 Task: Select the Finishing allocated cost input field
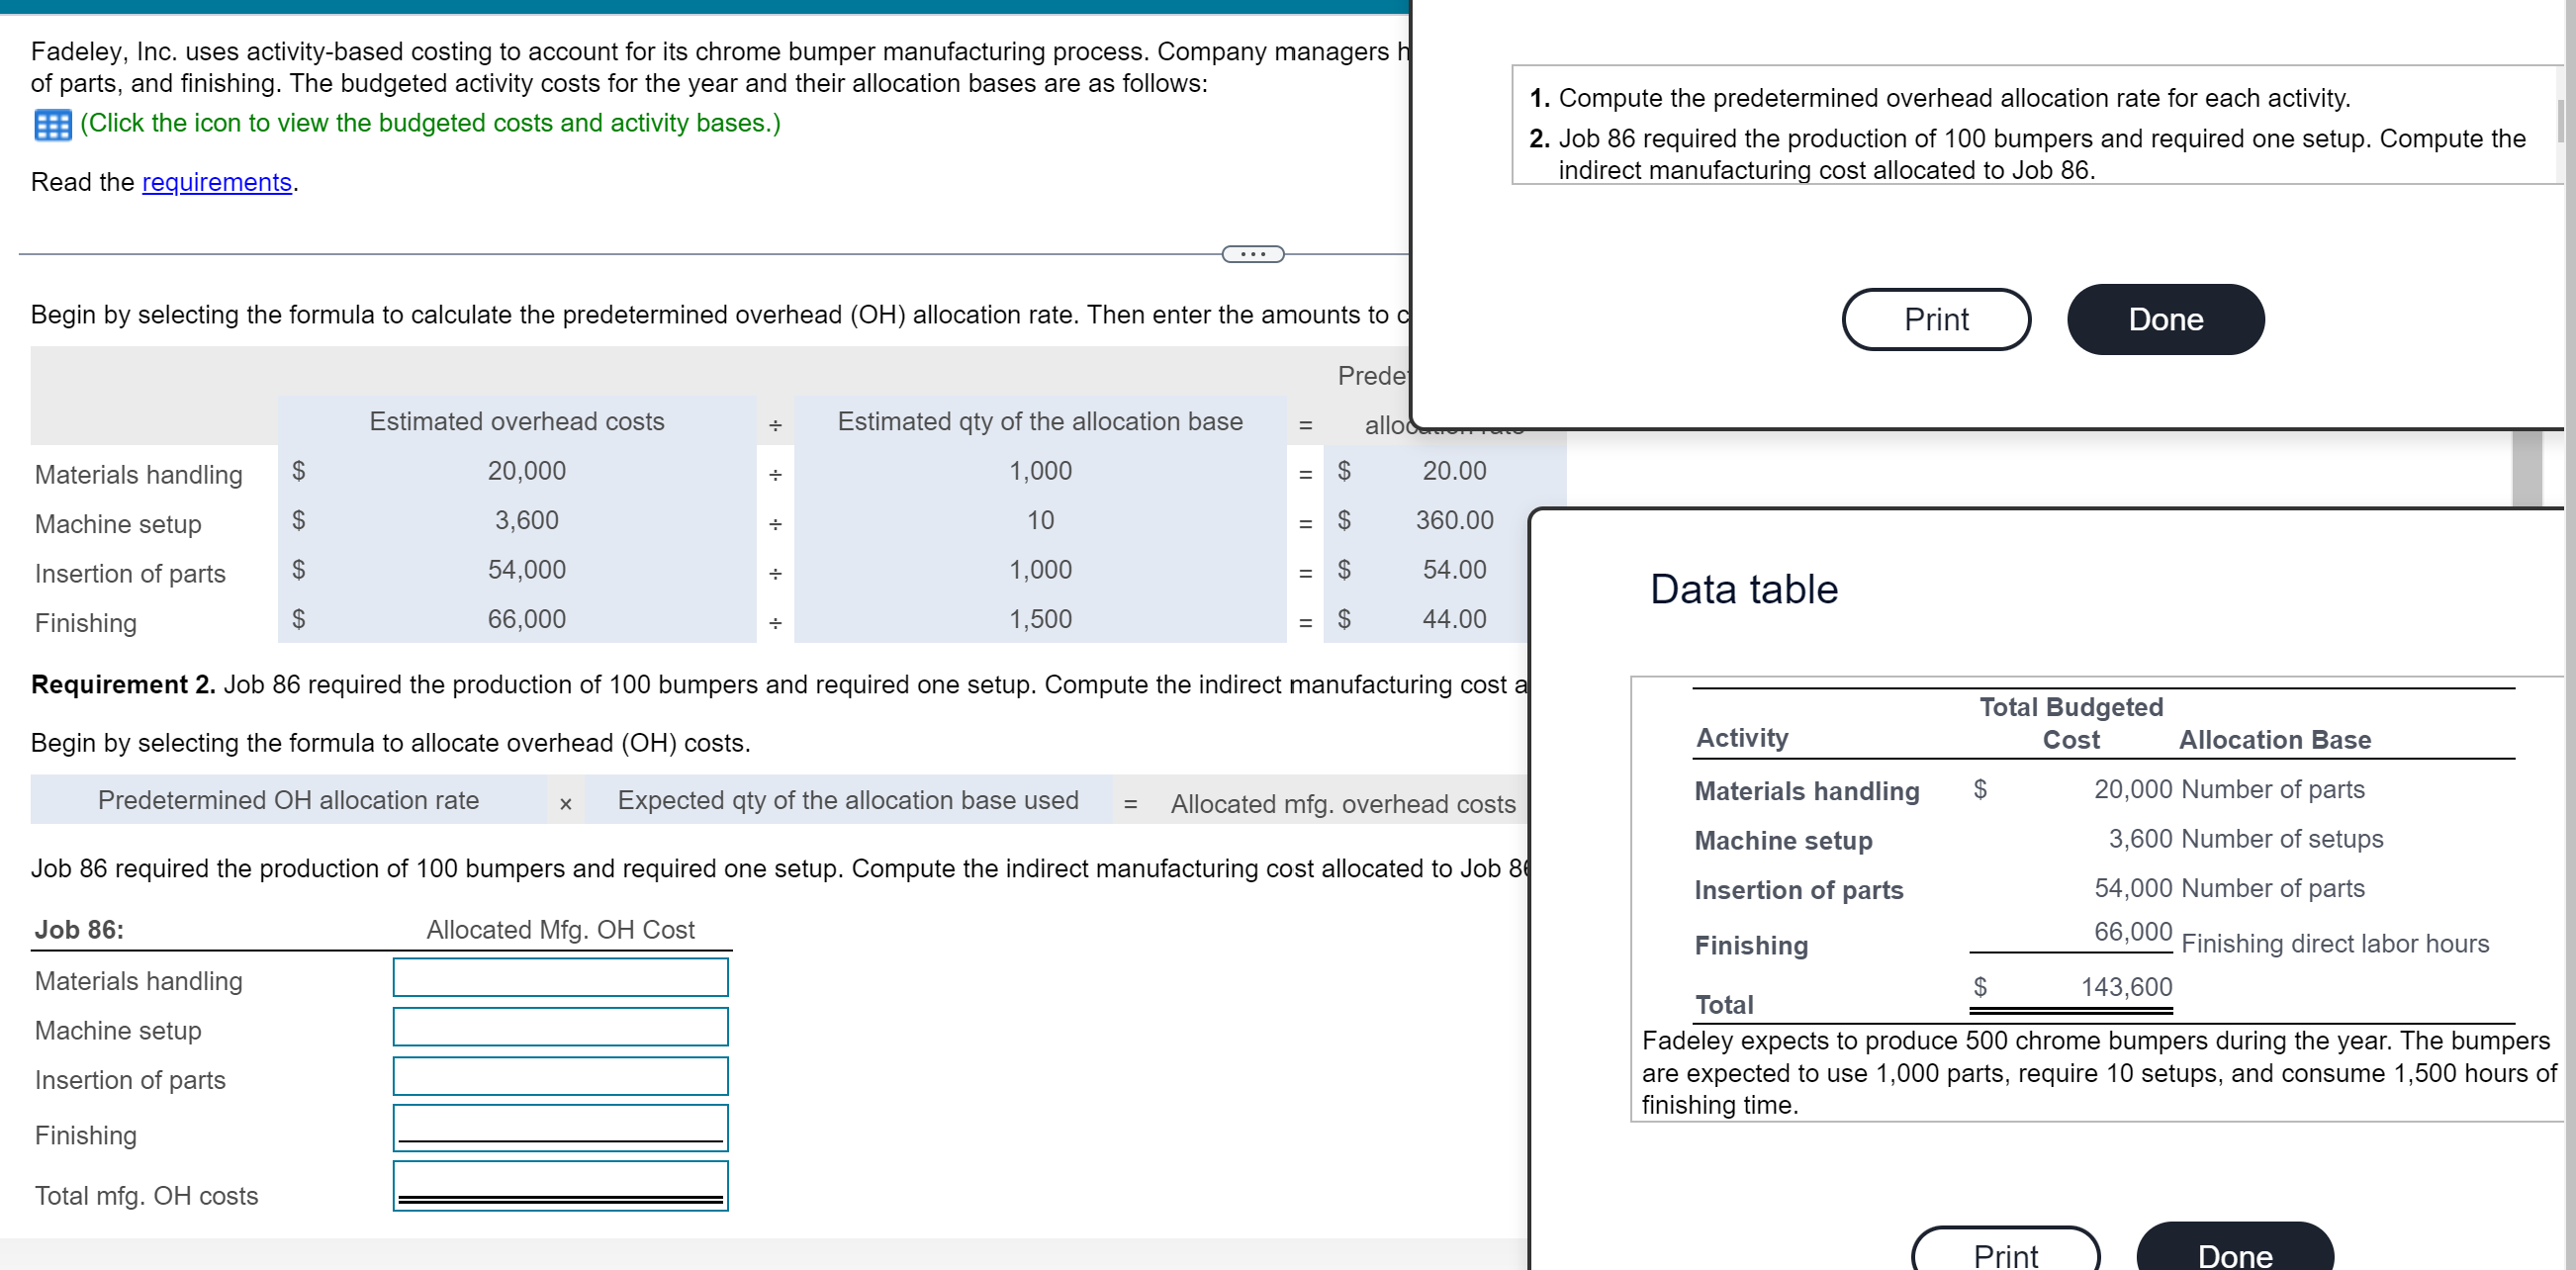point(561,1126)
